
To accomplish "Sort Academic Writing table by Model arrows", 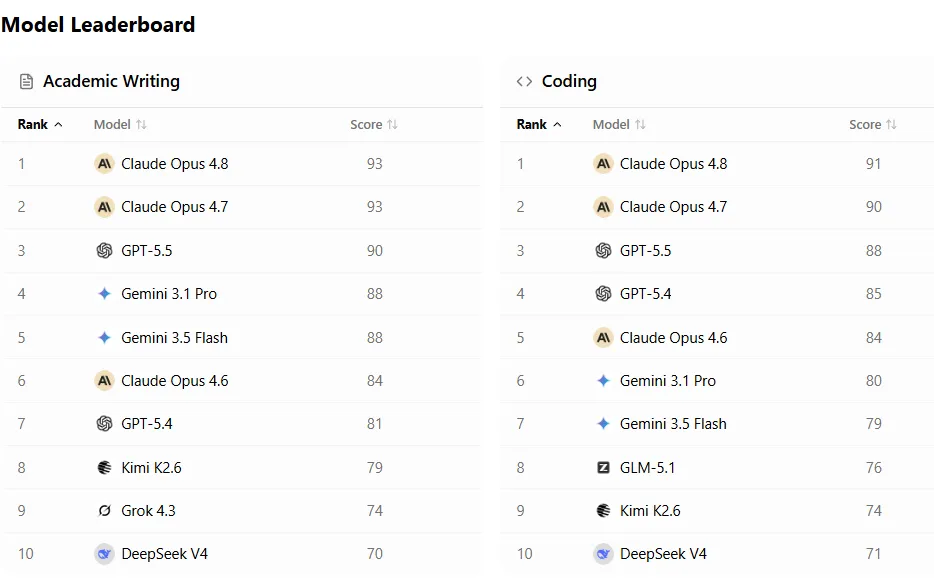I will coord(141,124).
